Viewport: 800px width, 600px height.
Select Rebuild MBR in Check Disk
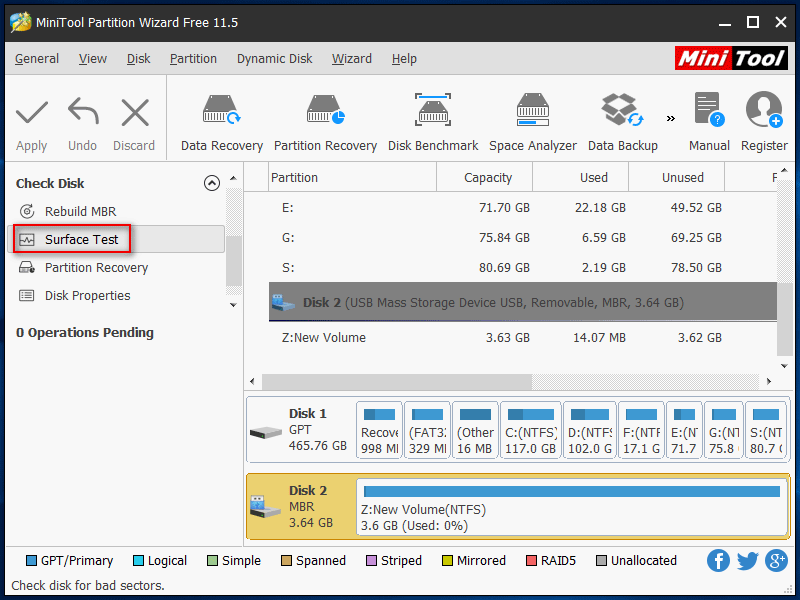pyautogui.click(x=80, y=211)
